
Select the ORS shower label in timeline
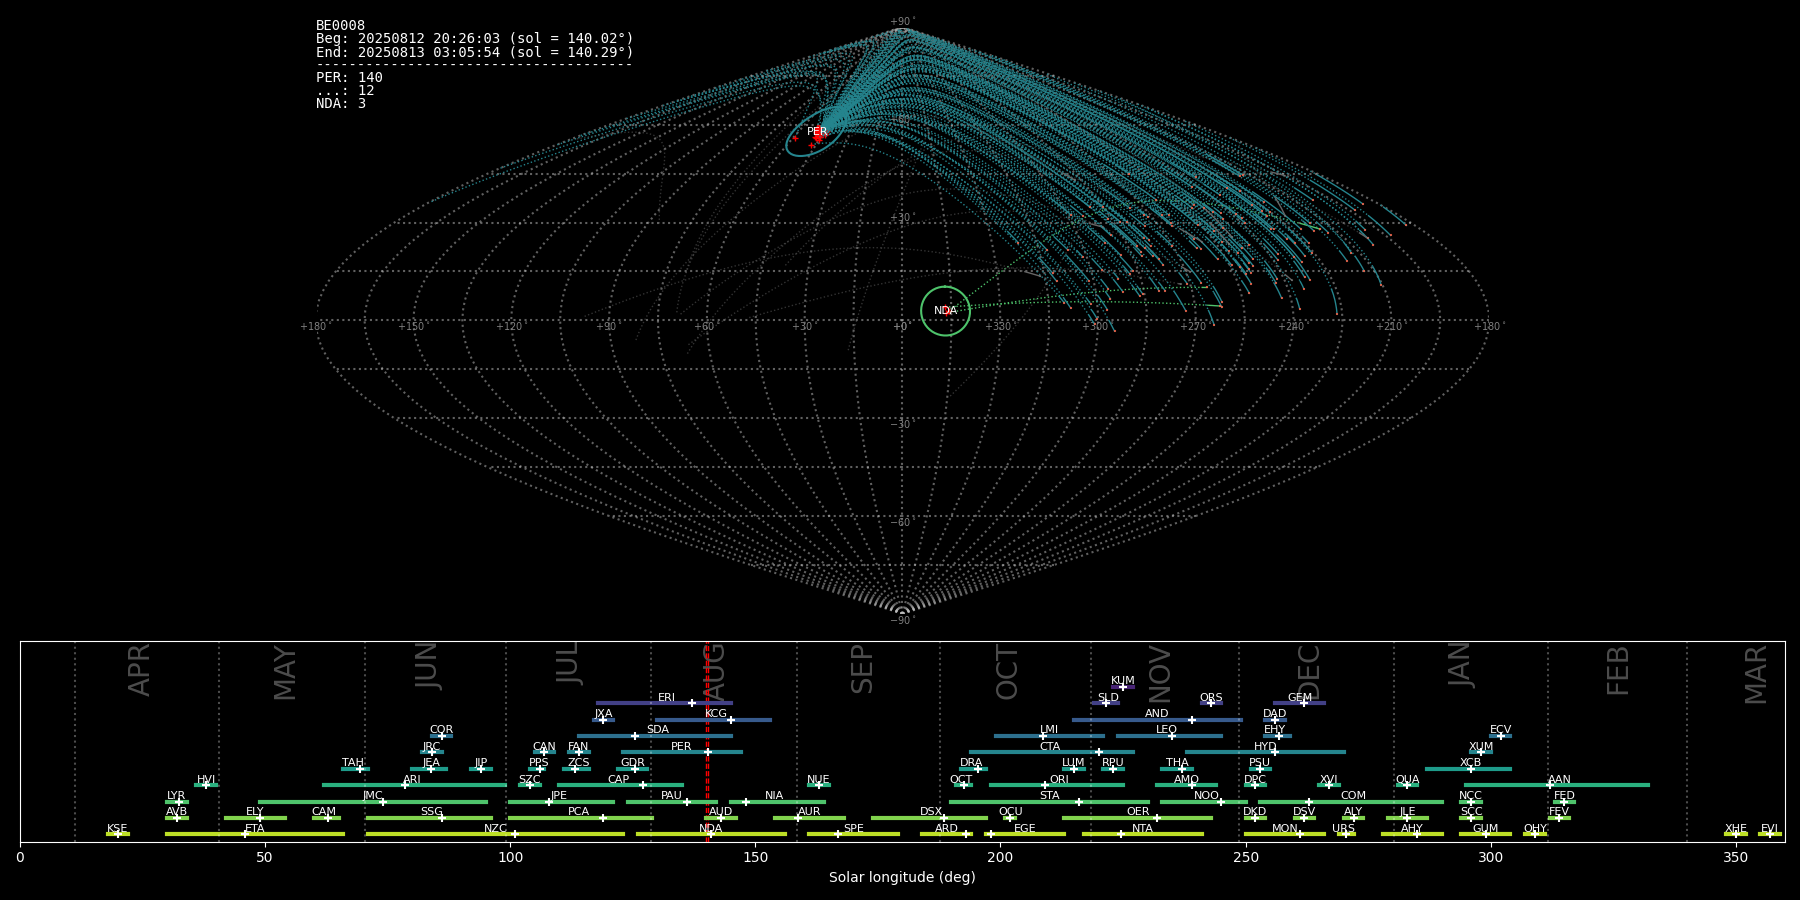[x=1211, y=698]
